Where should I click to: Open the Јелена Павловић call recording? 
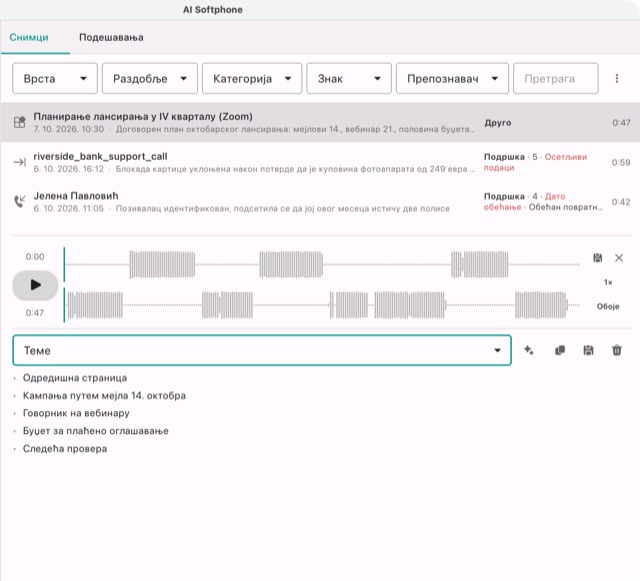[x=320, y=202]
